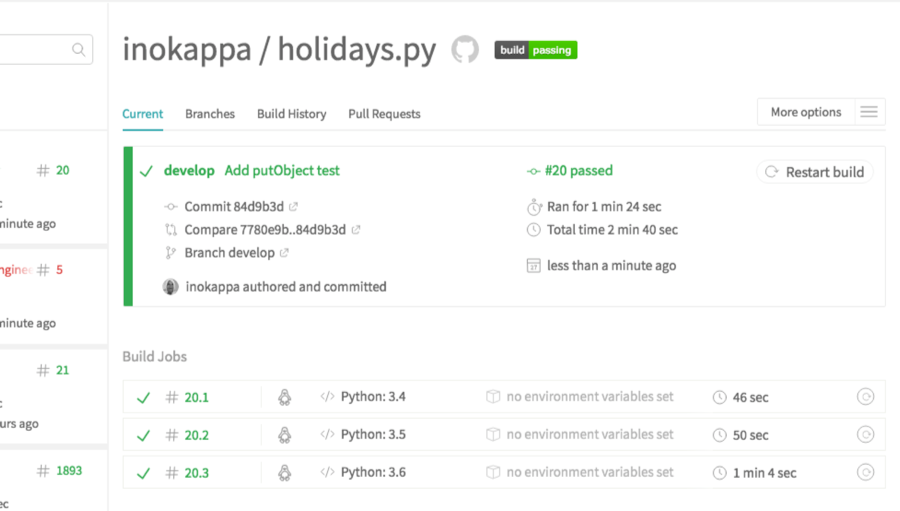The image size is (900, 511).
Task: Open the #20 passed build link
Action: [579, 171]
